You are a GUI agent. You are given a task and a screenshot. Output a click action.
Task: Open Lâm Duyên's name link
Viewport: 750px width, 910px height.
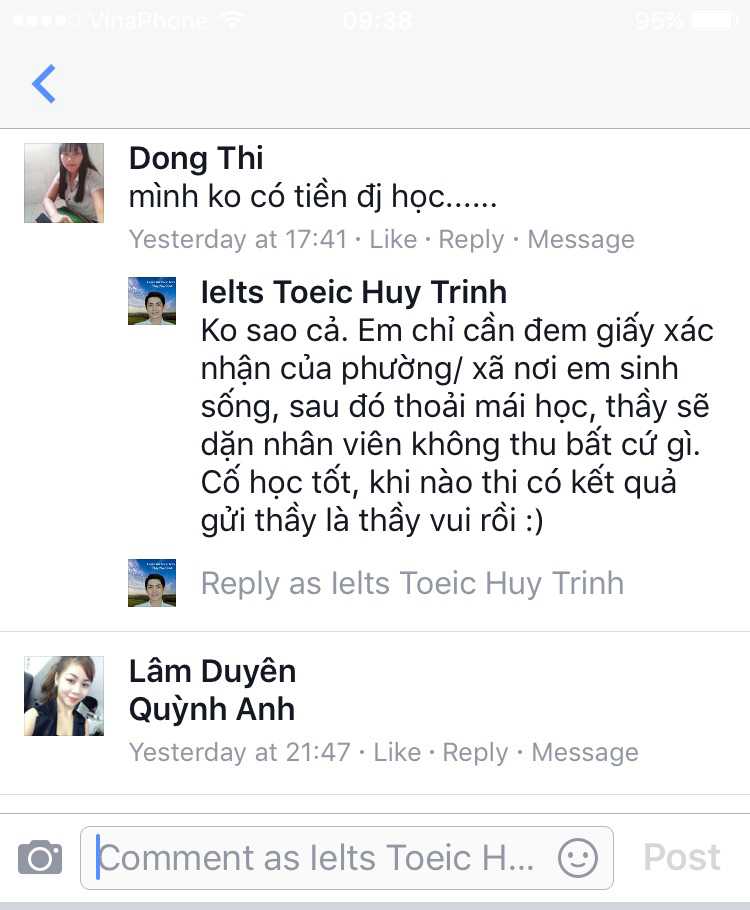tap(212, 671)
